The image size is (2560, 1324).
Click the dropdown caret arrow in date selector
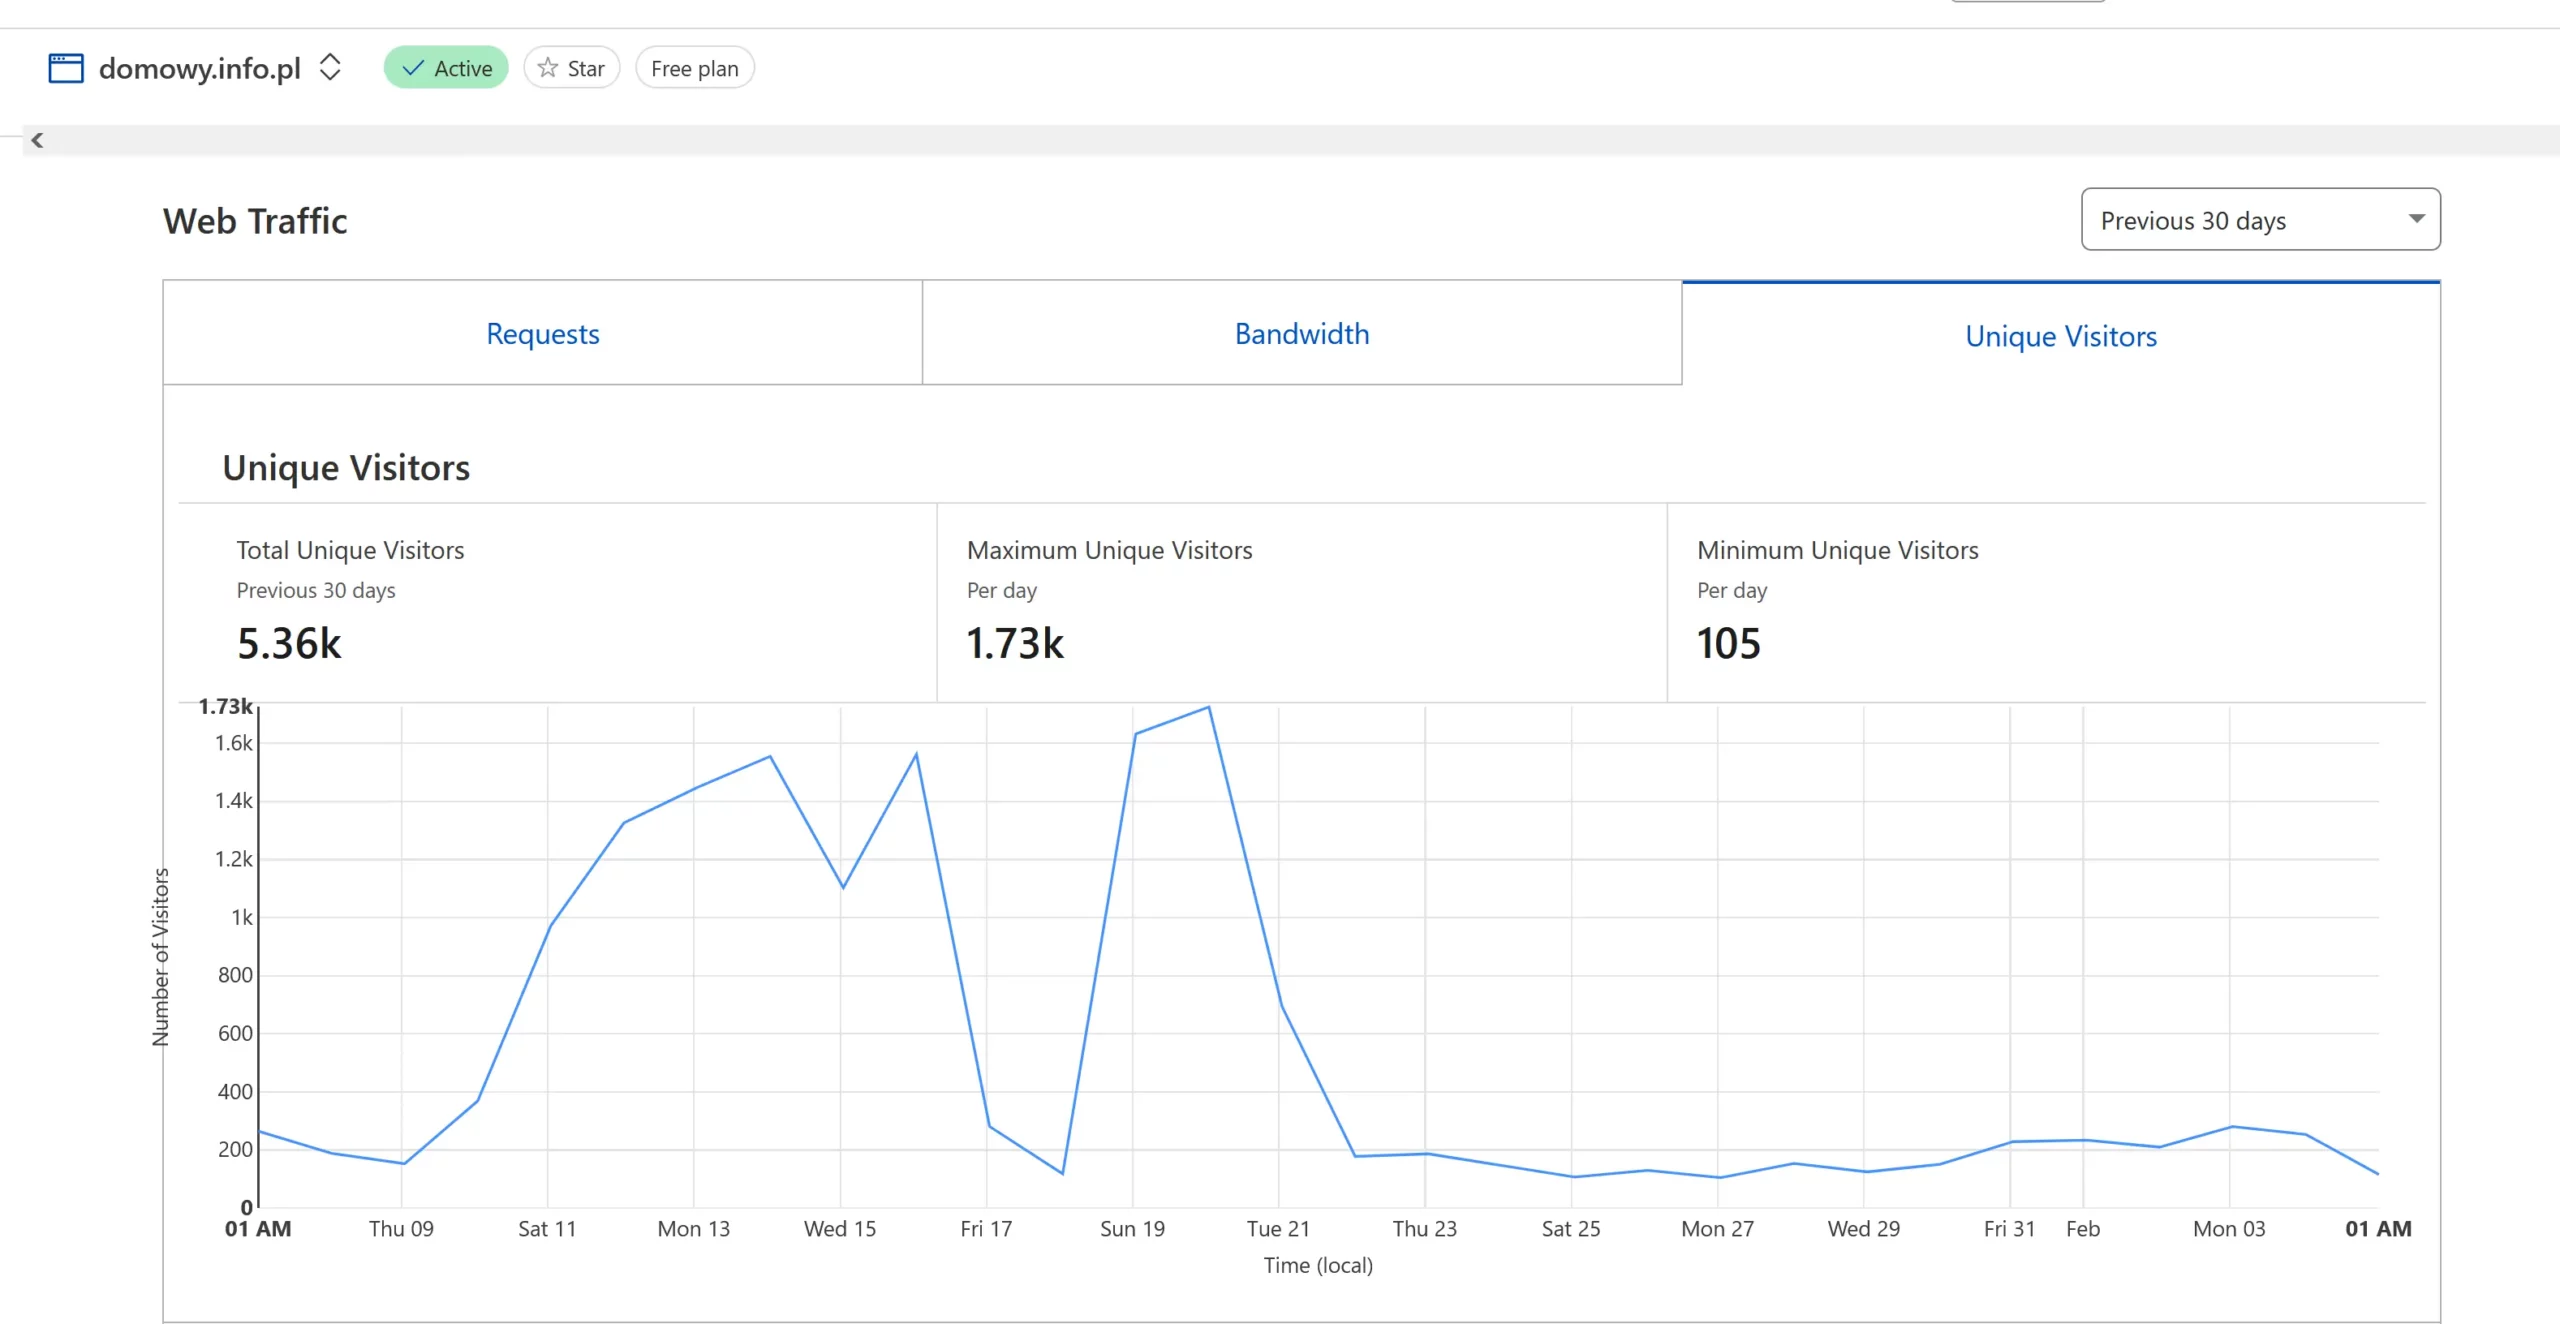click(2416, 219)
